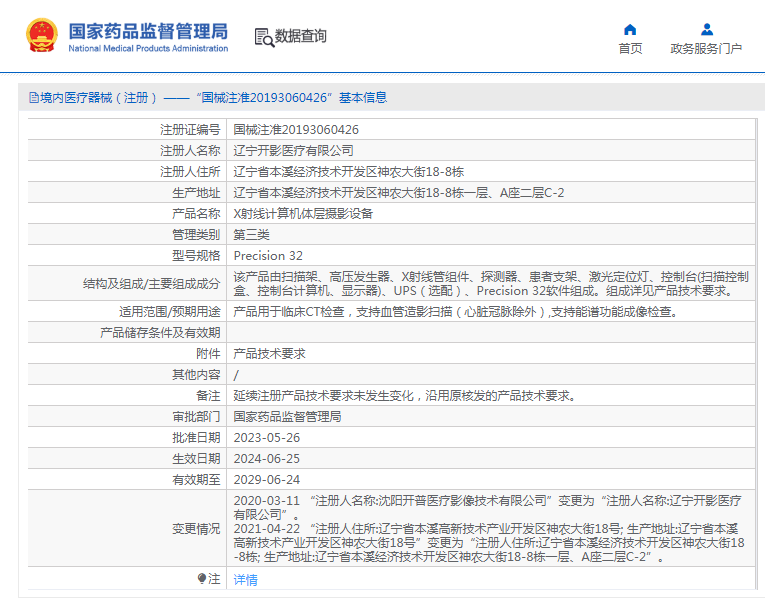Click the 生产地址 value ending A座二层C-2

click(399, 193)
